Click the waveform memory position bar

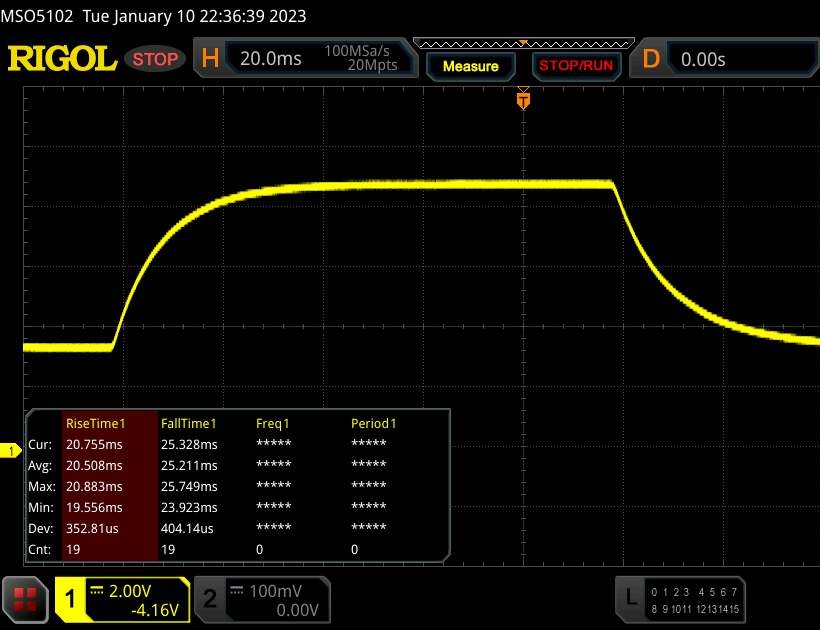523,43
